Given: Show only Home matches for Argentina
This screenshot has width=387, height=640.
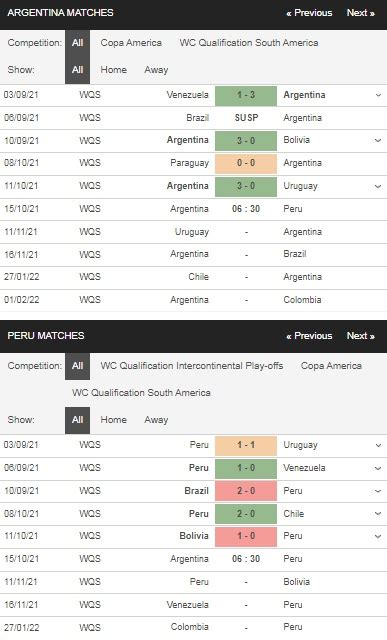Looking at the screenshot, I should tap(113, 70).
